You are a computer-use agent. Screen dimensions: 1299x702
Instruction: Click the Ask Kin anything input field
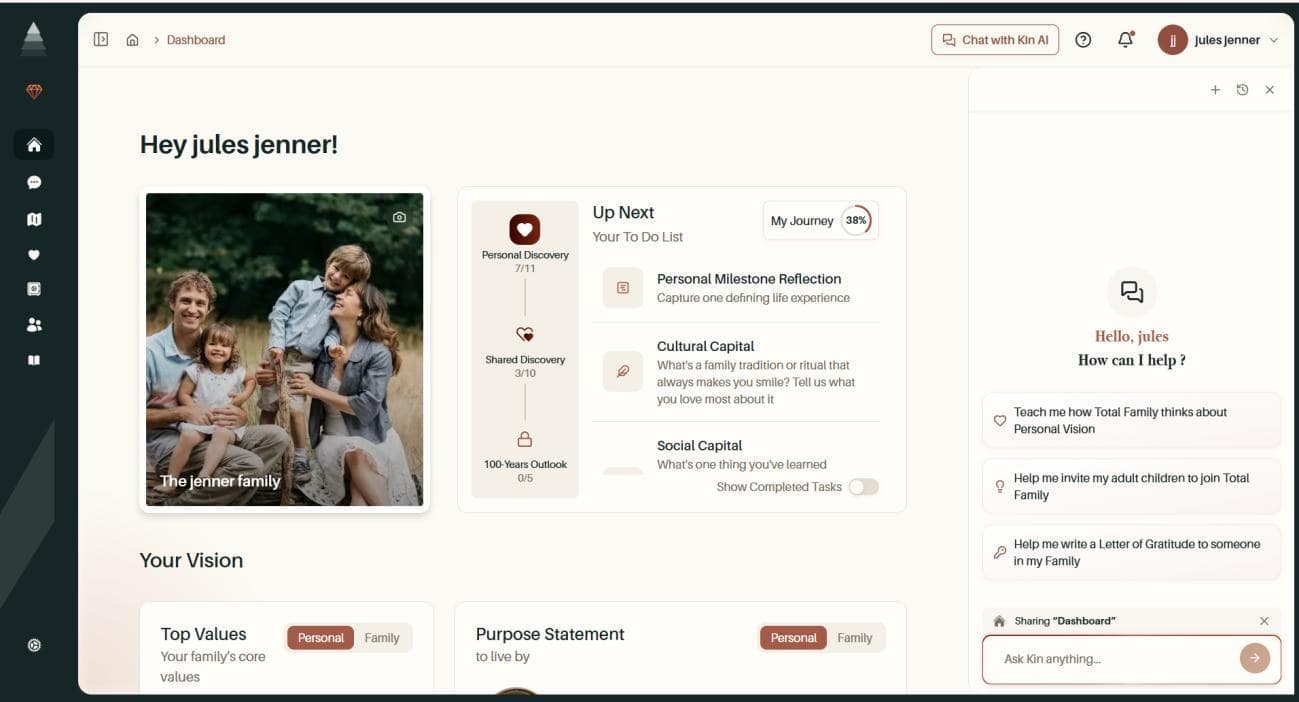1117,659
